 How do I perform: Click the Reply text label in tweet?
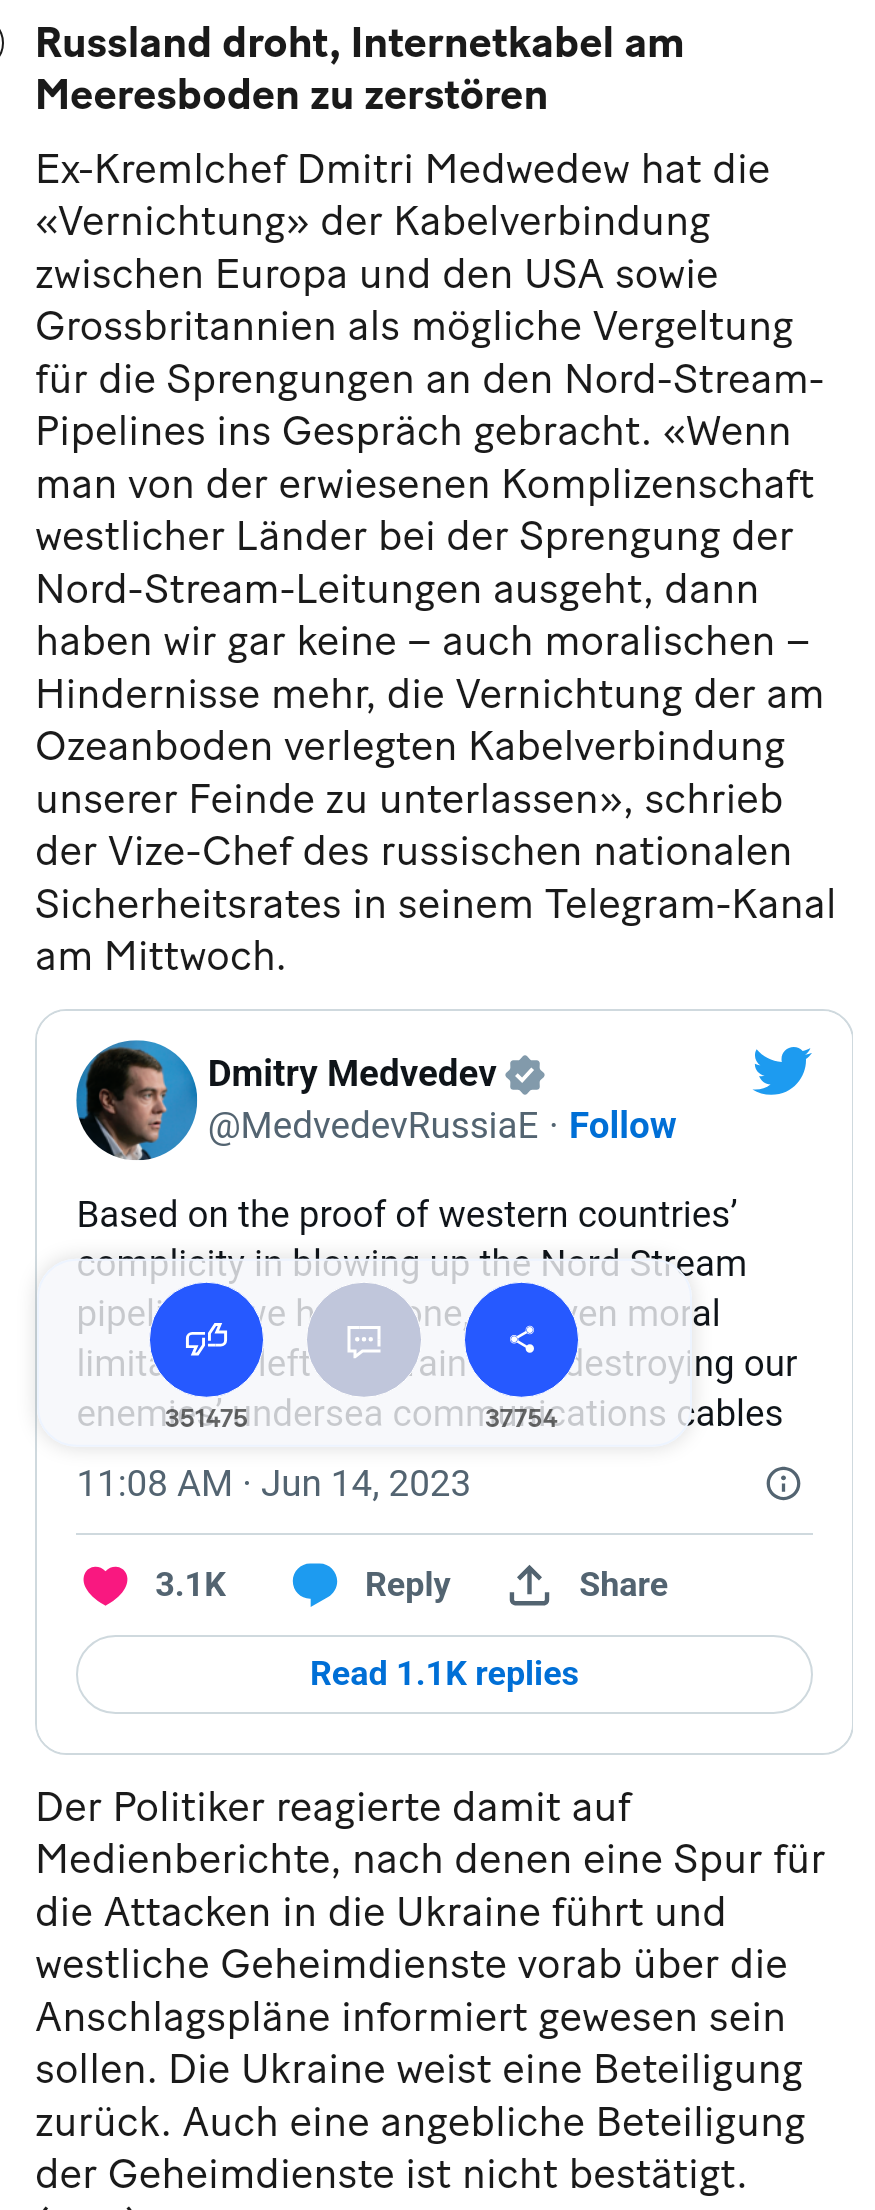tap(407, 1585)
